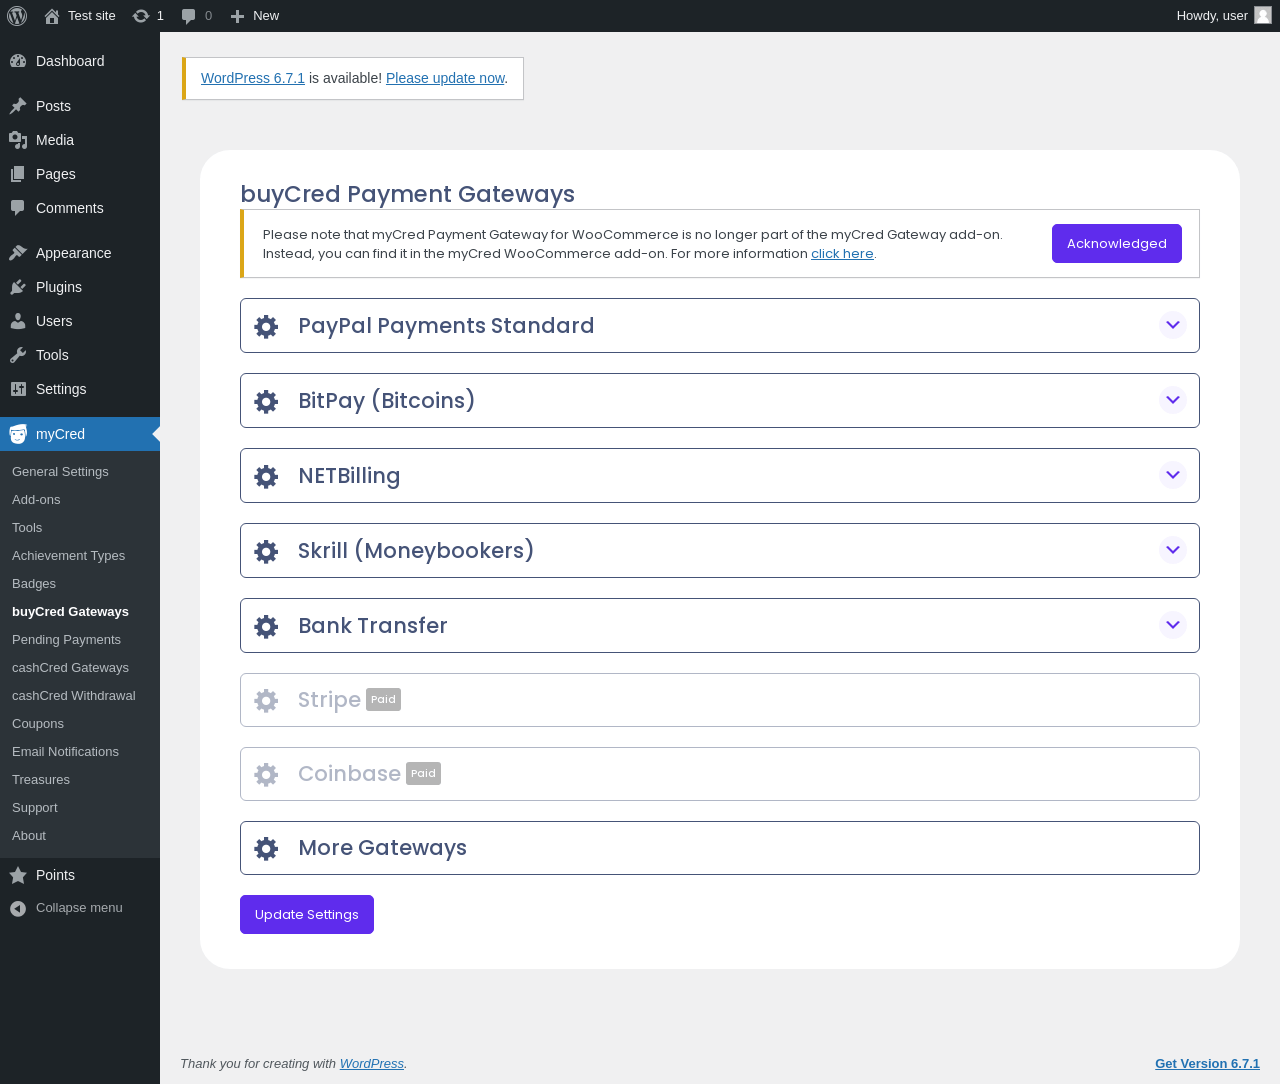Click the Paid badge next to Coinbase
The image size is (1280, 1084).
pos(423,774)
